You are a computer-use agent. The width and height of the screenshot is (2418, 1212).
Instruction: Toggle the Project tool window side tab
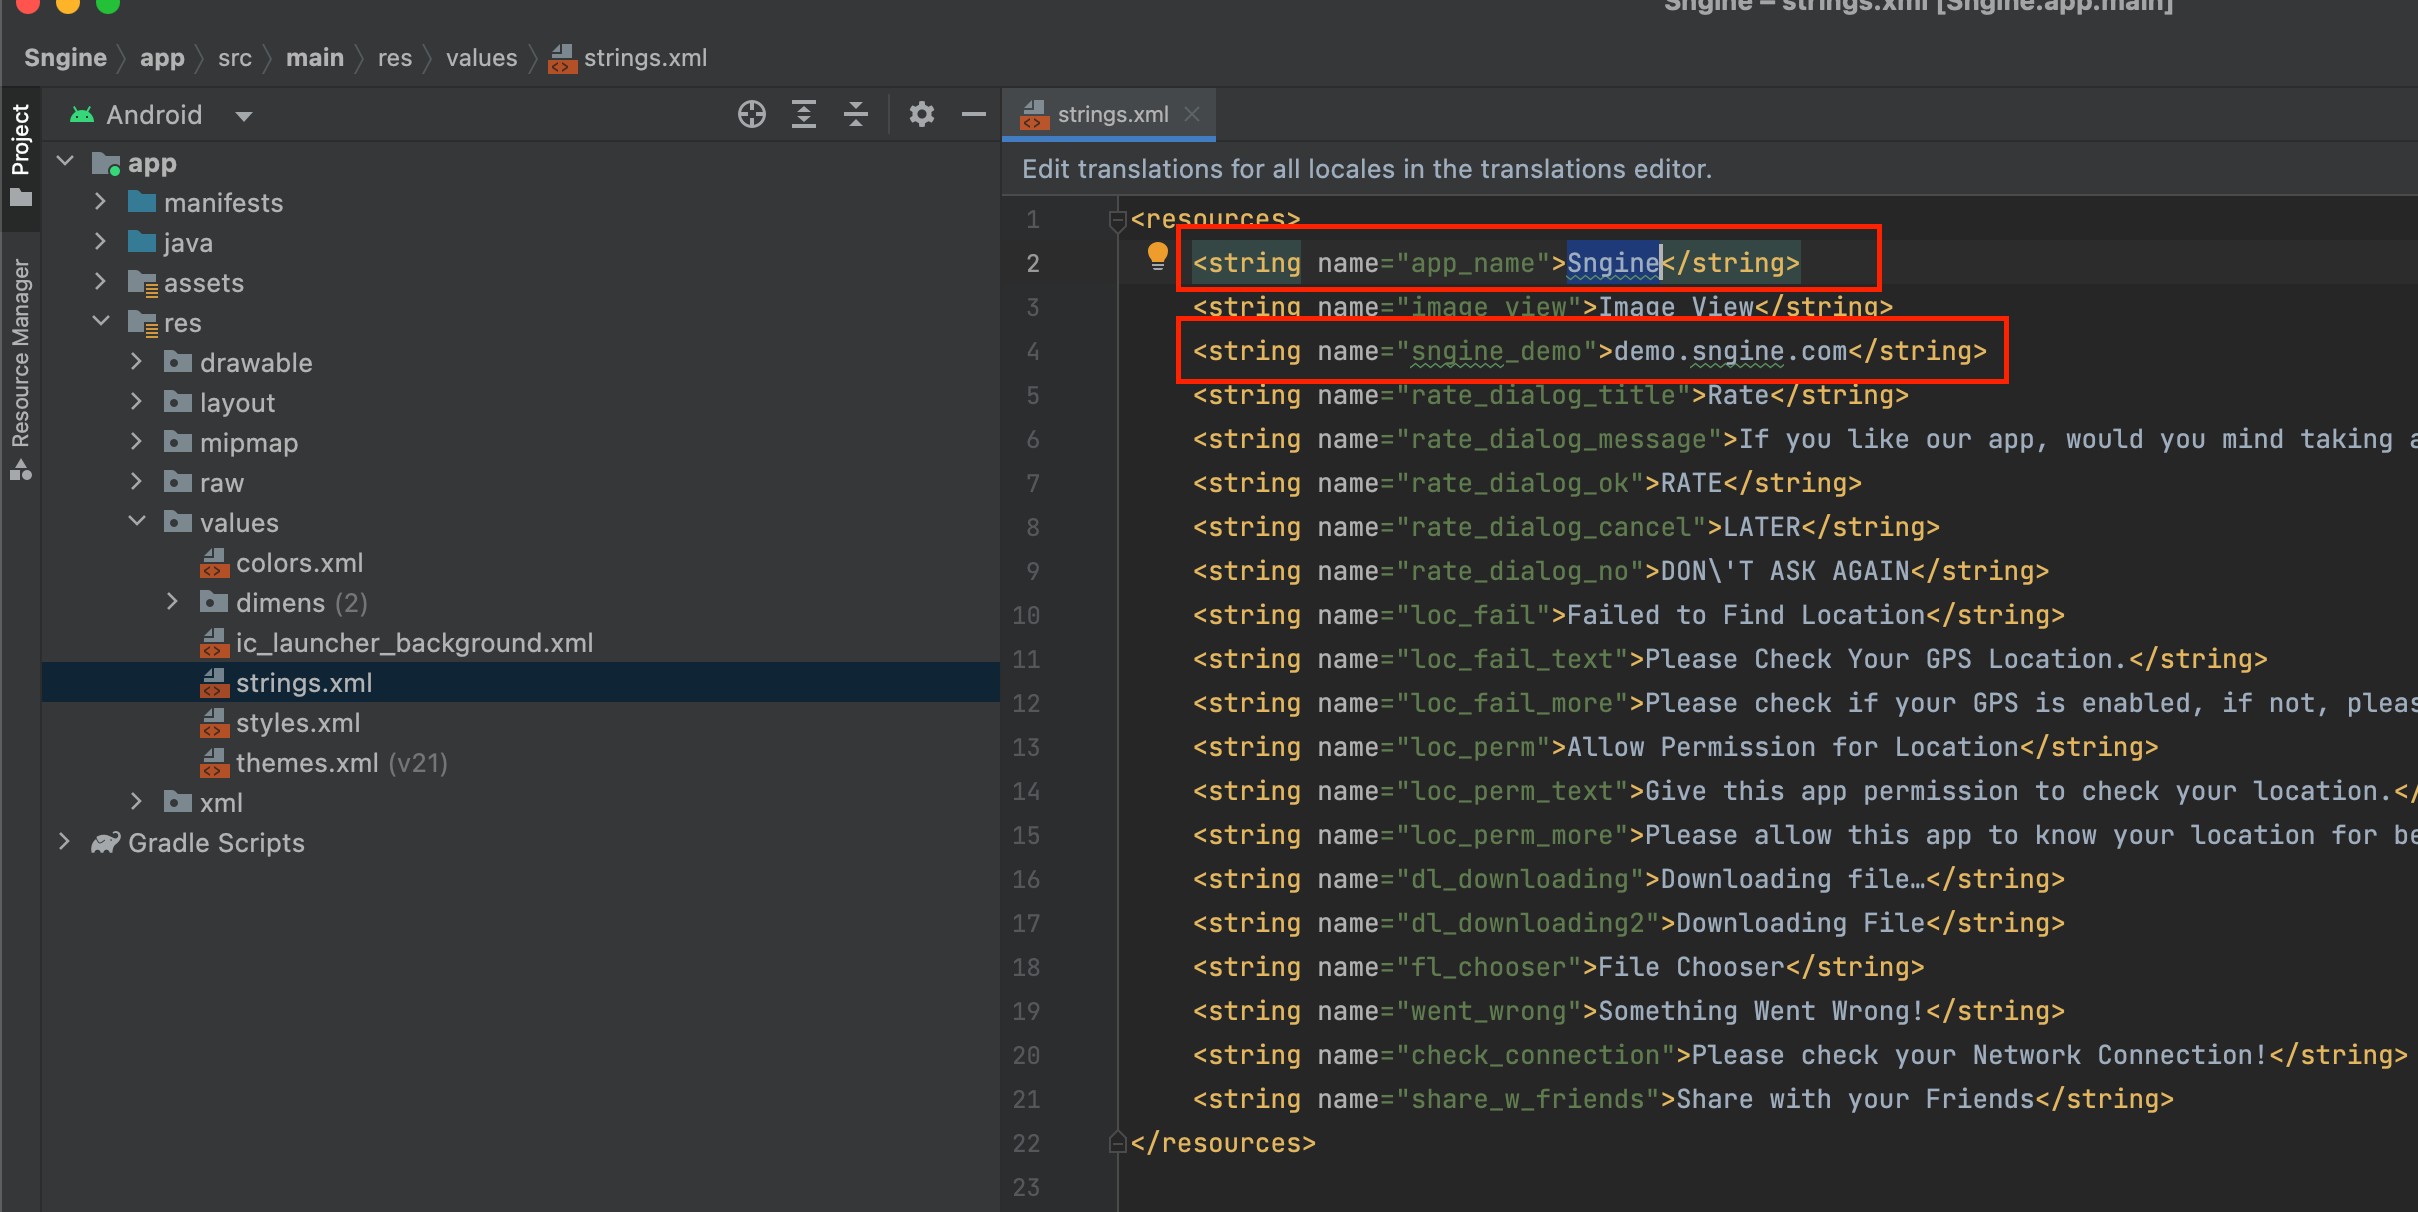20,150
